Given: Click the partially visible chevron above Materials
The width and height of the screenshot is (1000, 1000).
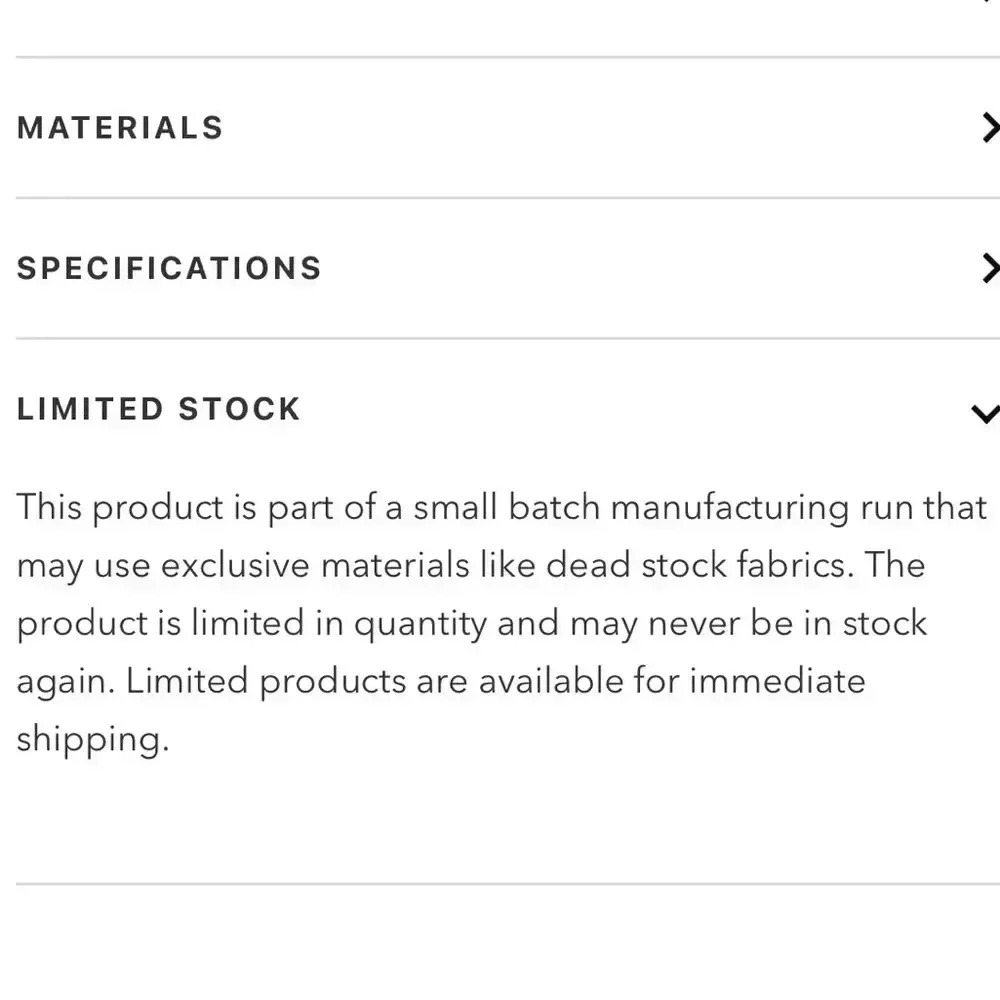Looking at the screenshot, I should 988,3.
